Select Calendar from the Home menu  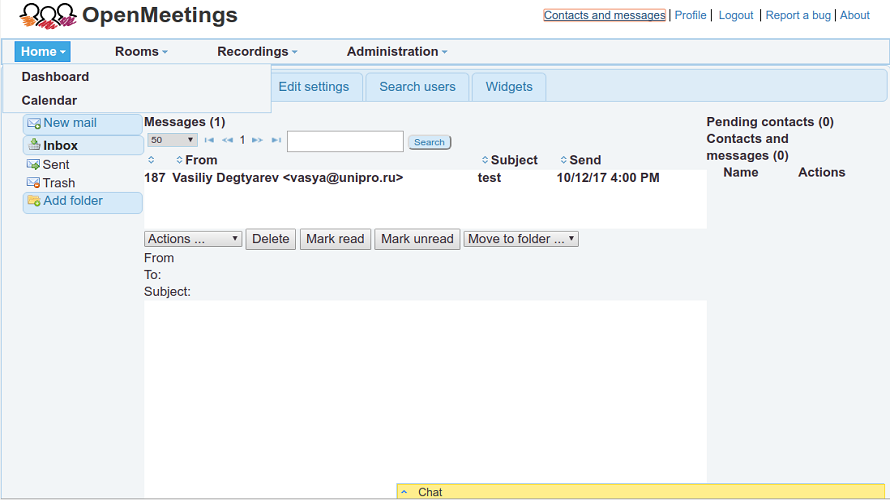49,101
